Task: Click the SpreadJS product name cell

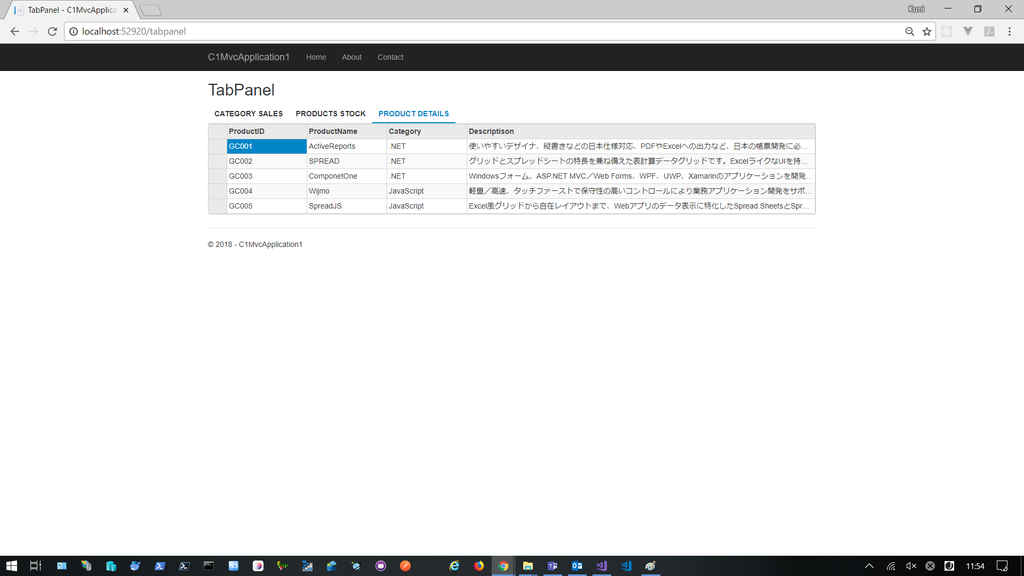Action: coord(346,206)
